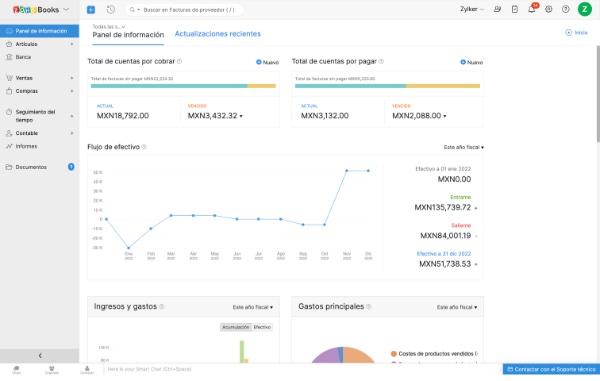Open the Zoho Books app switcher dropdown

66,9
